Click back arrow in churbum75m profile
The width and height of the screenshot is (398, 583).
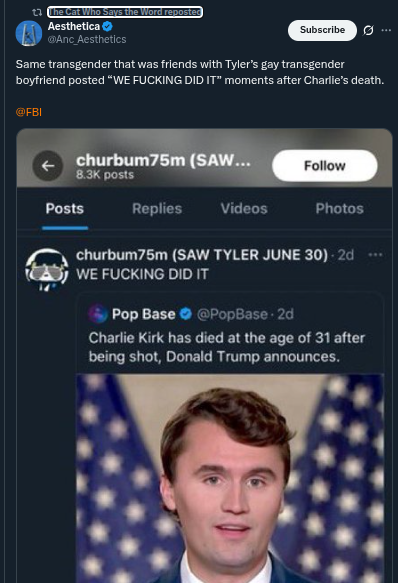click(48, 166)
